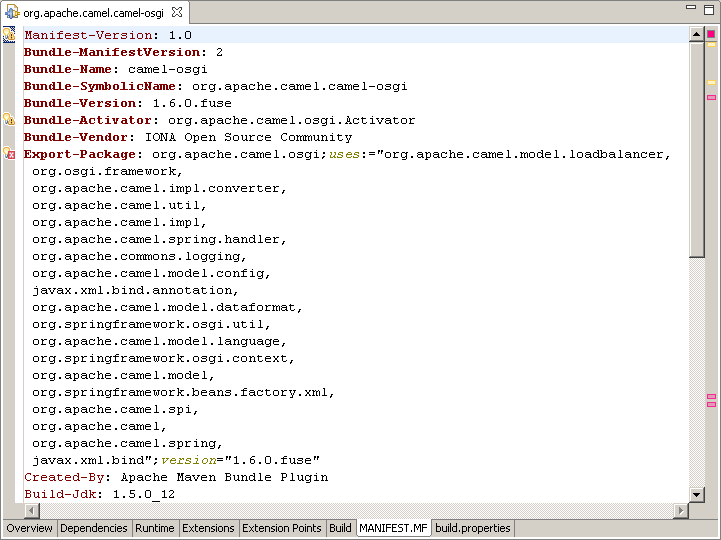Click the topmost yellow warning mark in overview ruler
721x540 pixels.
pyautogui.click(x=711, y=45)
